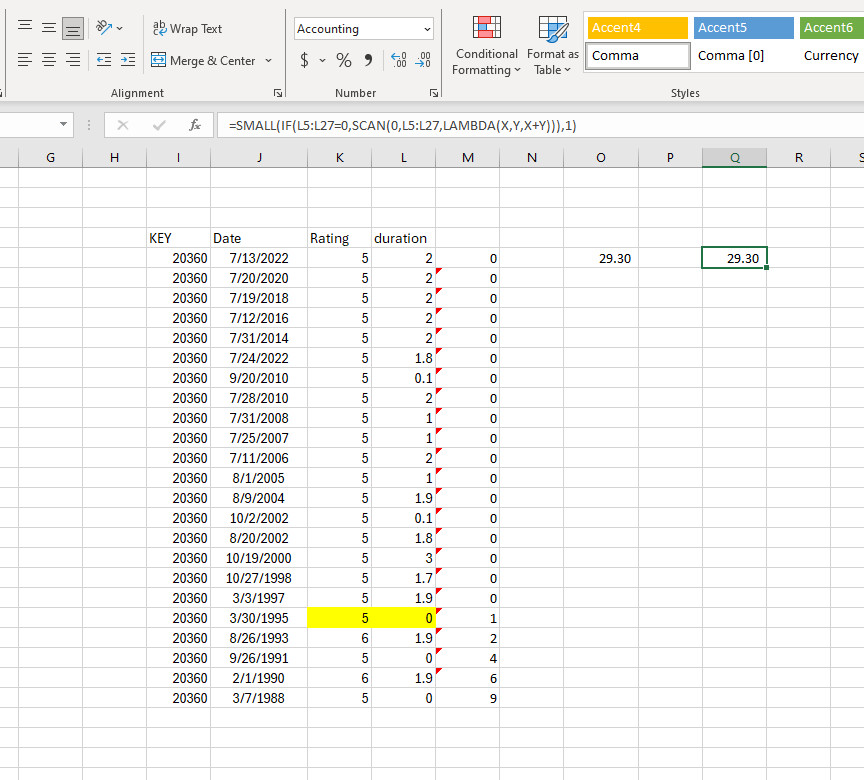Viewport: 864px width, 780px height.
Task: Select column M value 4
Action: [x=467, y=658]
